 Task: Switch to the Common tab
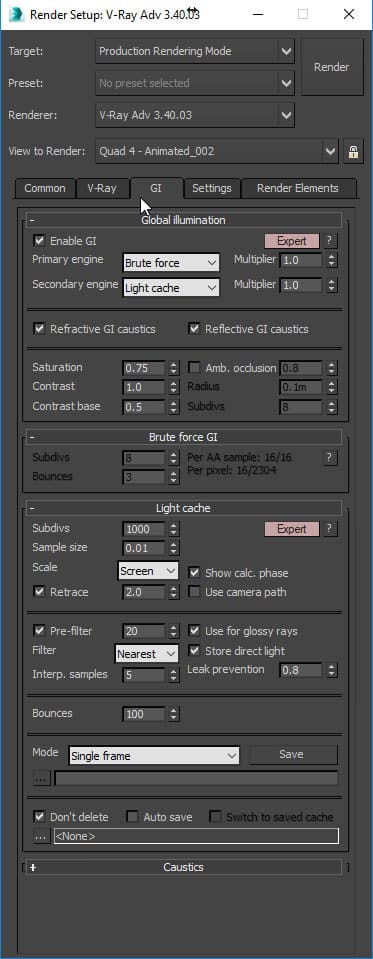(x=45, y=188)
